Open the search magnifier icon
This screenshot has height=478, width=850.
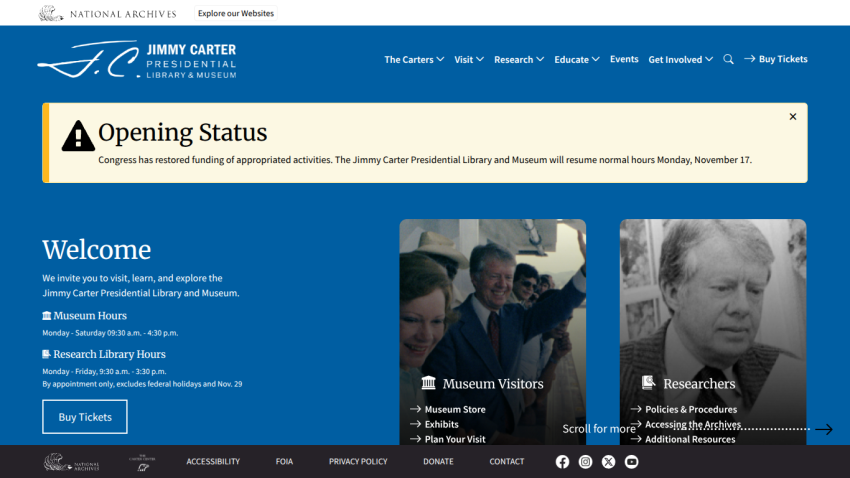(x=728, y=59)
